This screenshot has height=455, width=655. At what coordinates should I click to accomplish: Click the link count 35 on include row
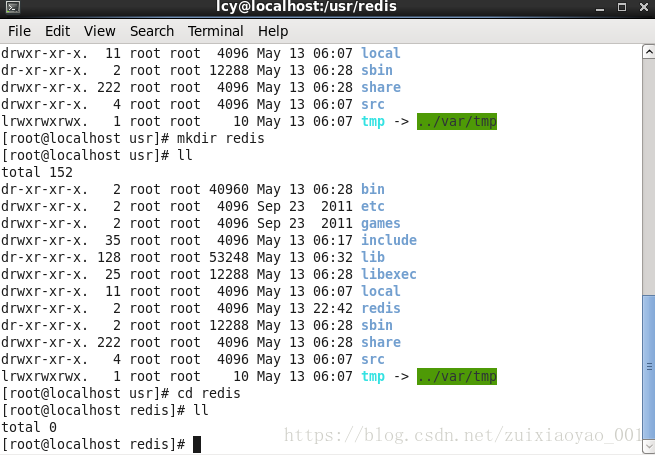click(113, 240)
